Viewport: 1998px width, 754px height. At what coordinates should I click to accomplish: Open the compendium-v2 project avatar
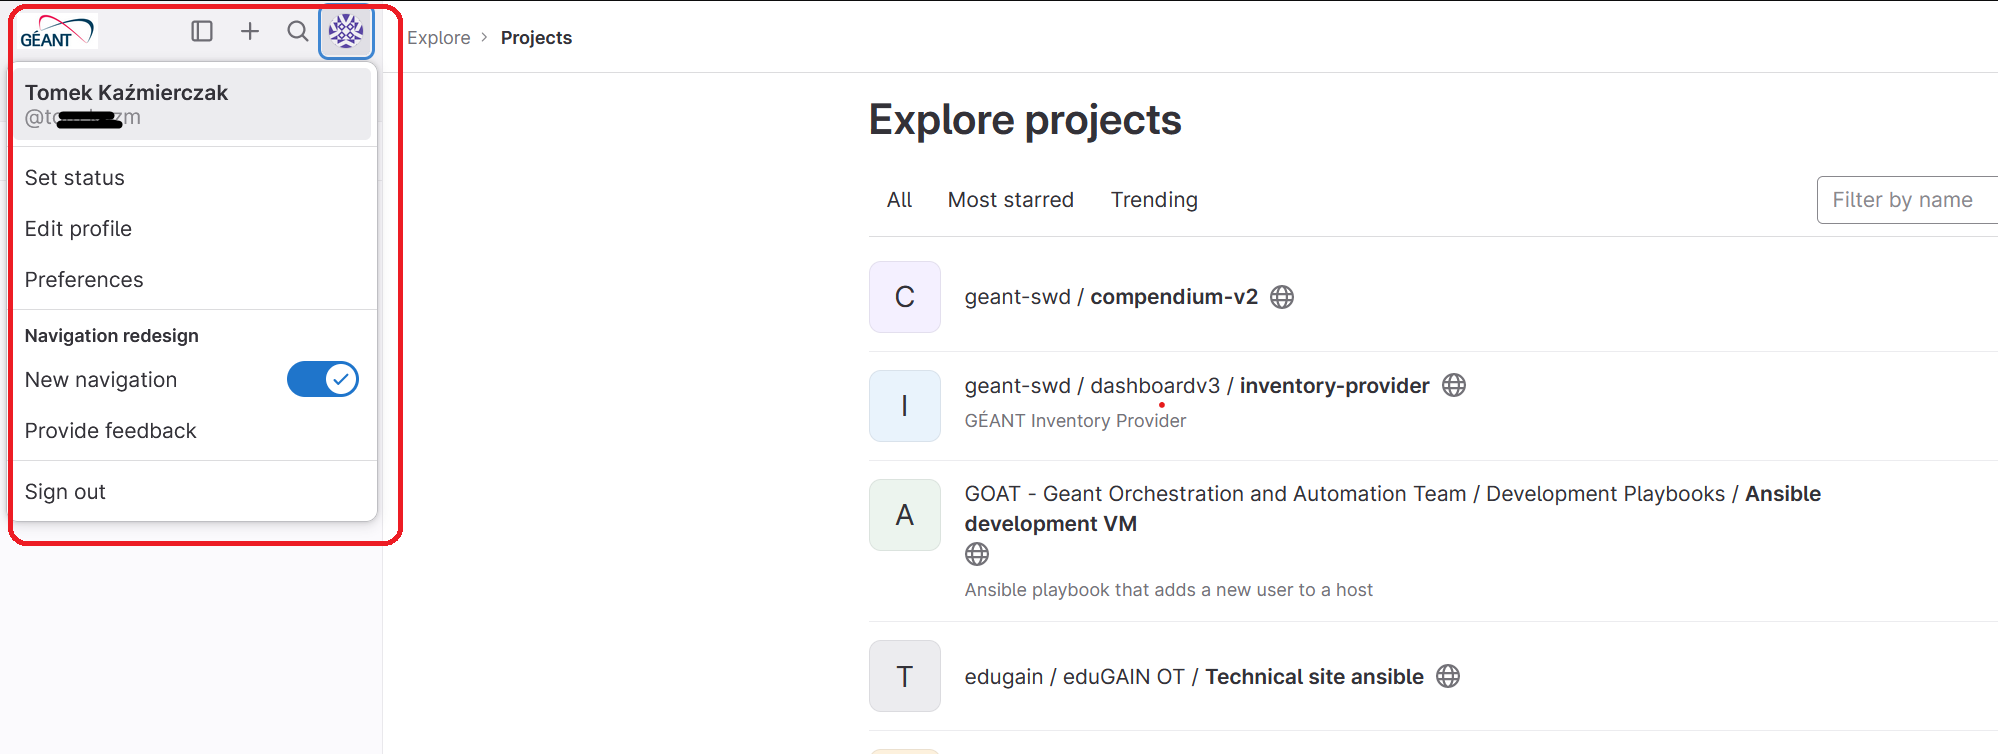pos(905,297)
